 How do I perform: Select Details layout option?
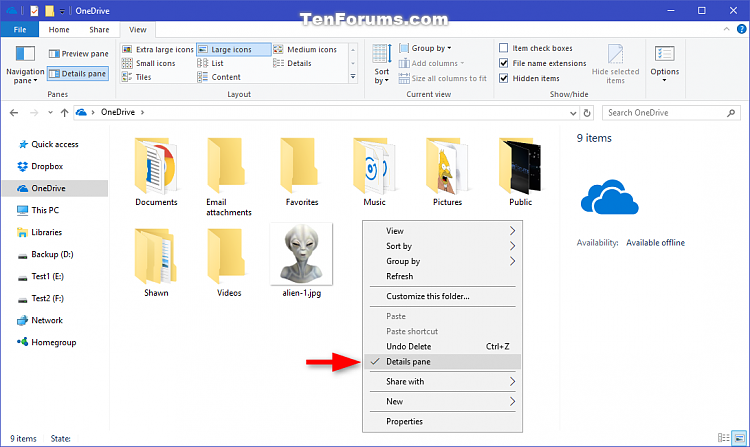(x=292, y=63)
